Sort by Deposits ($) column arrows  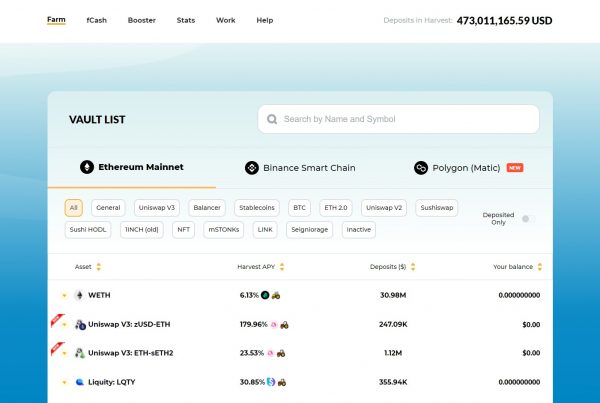tap(412, 267)
